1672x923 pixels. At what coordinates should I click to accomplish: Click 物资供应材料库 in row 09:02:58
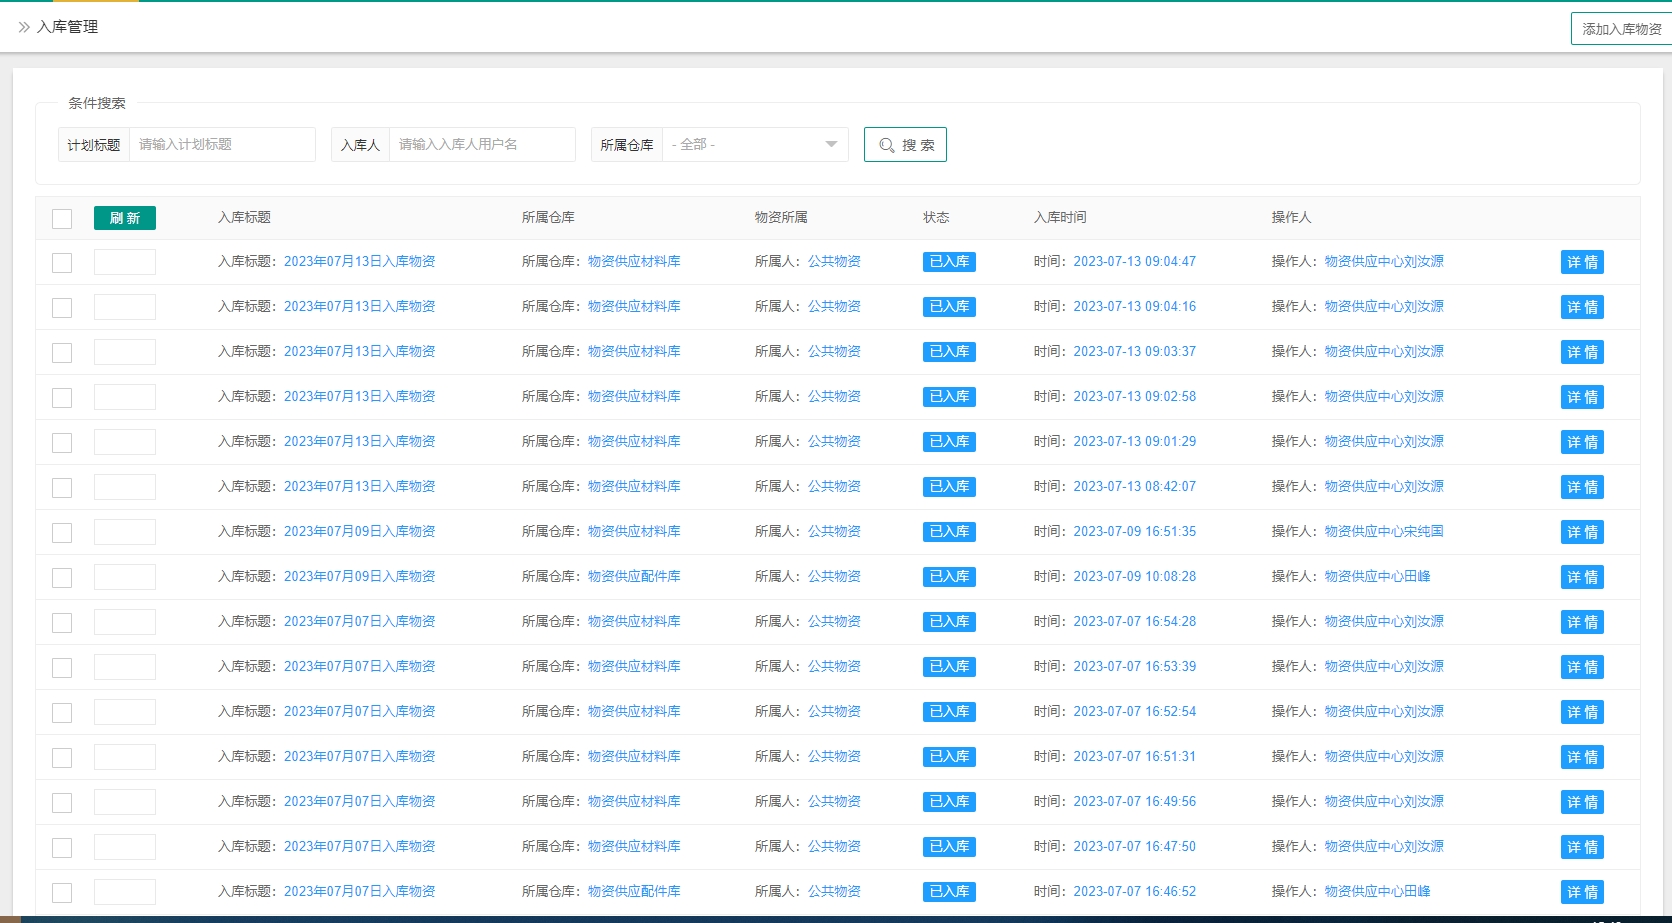point(634,397)
